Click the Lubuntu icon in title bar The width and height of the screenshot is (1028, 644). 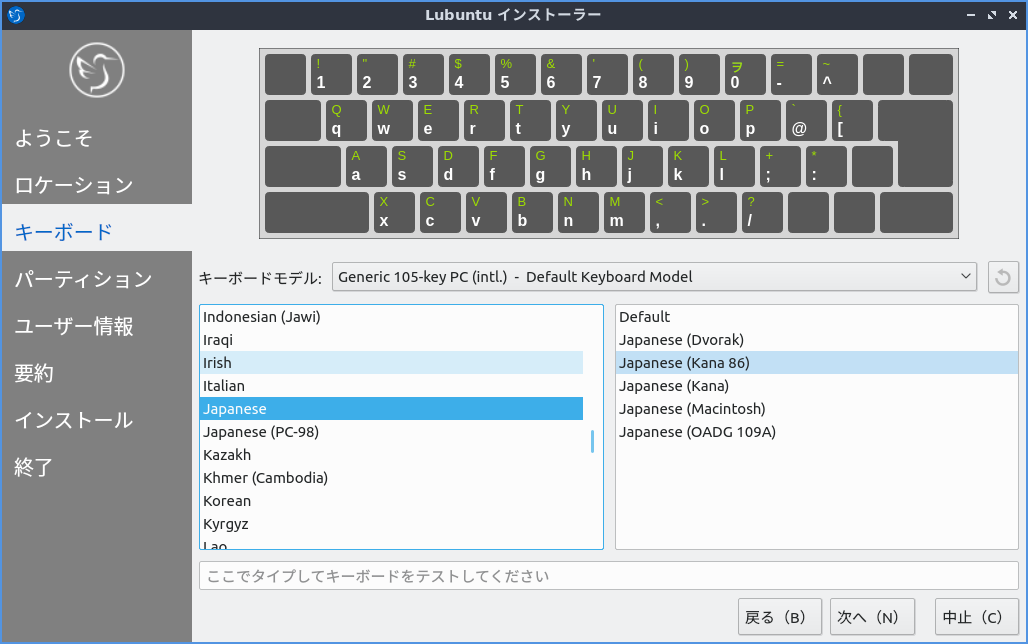[16, 14]
